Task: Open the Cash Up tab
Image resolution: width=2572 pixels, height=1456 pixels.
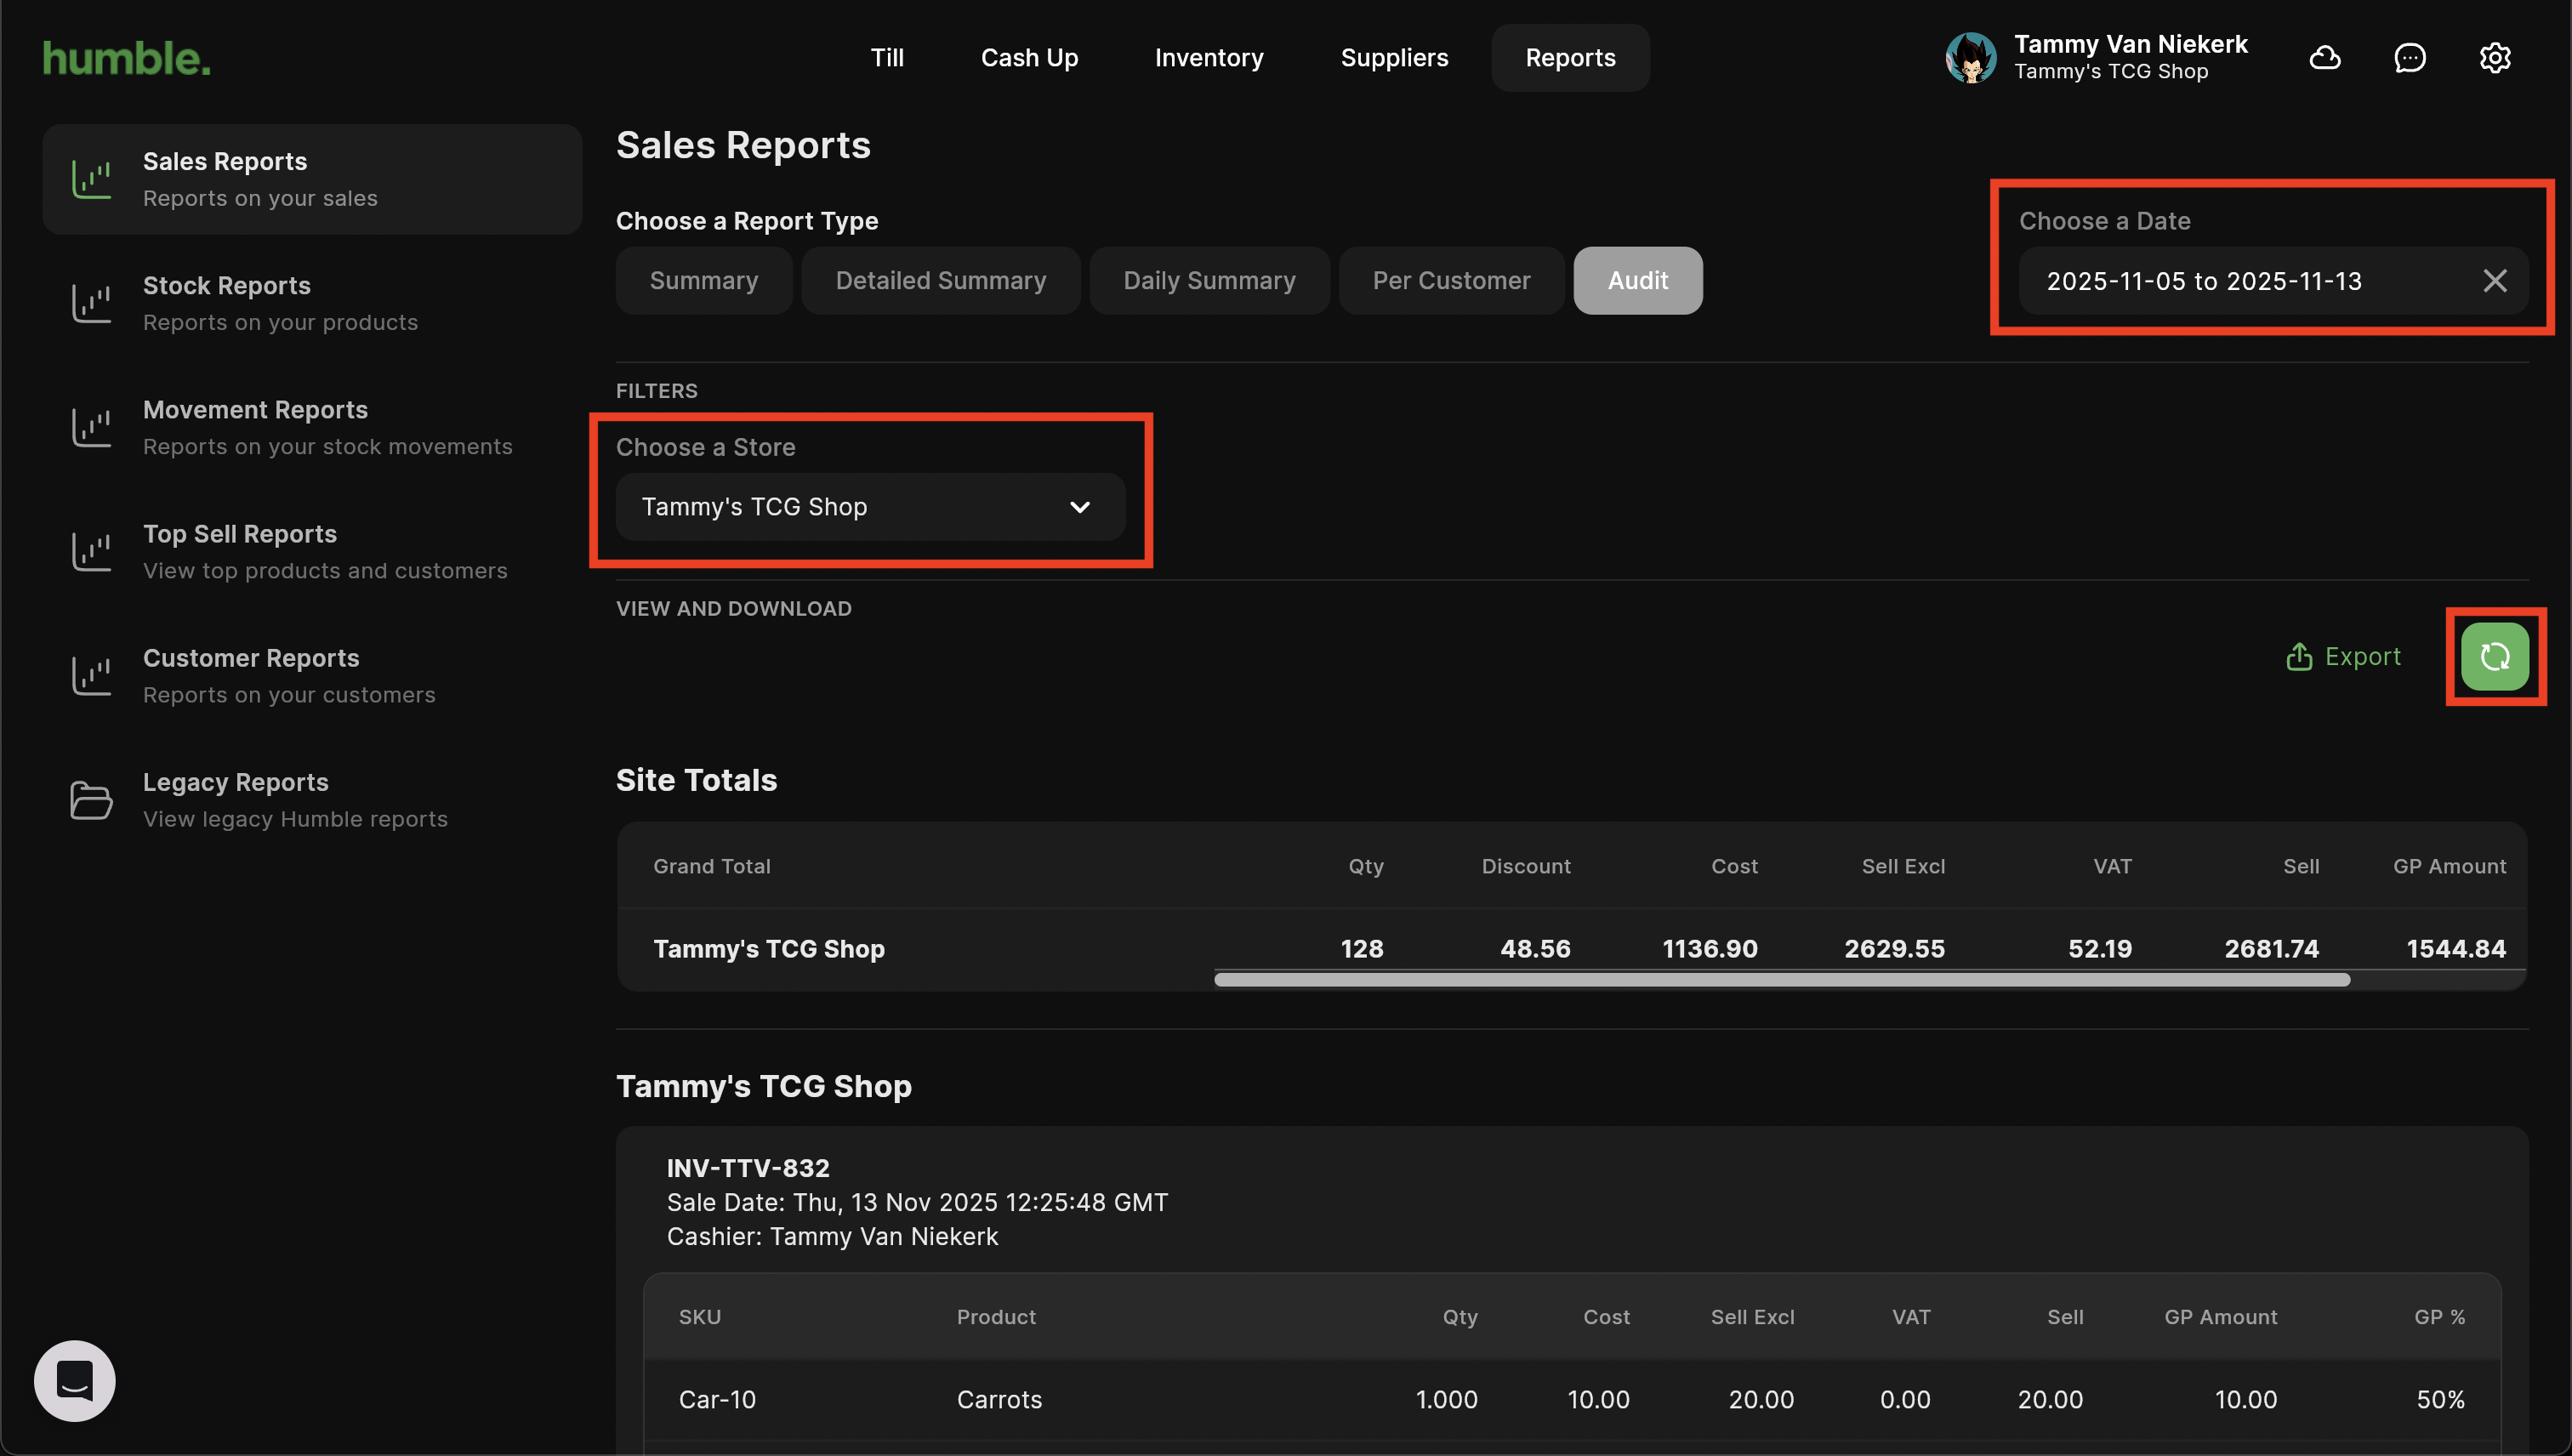Action: 1029,58
